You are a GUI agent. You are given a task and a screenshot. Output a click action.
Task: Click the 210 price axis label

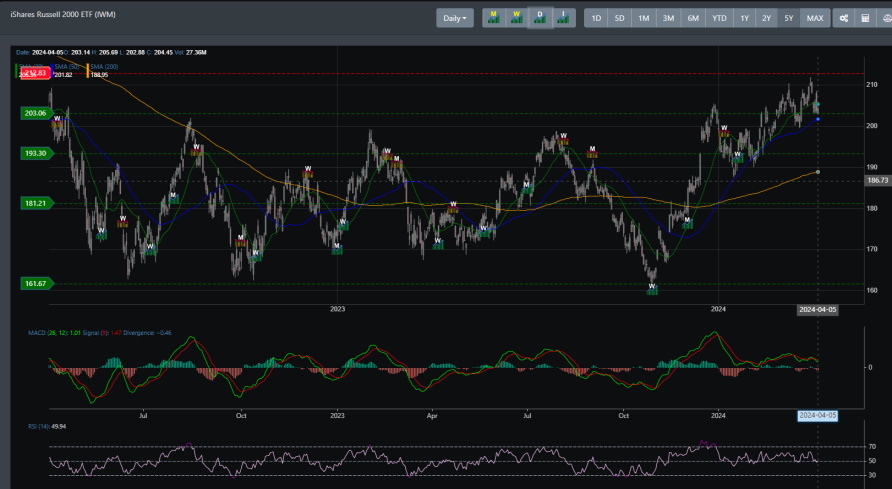872,85
